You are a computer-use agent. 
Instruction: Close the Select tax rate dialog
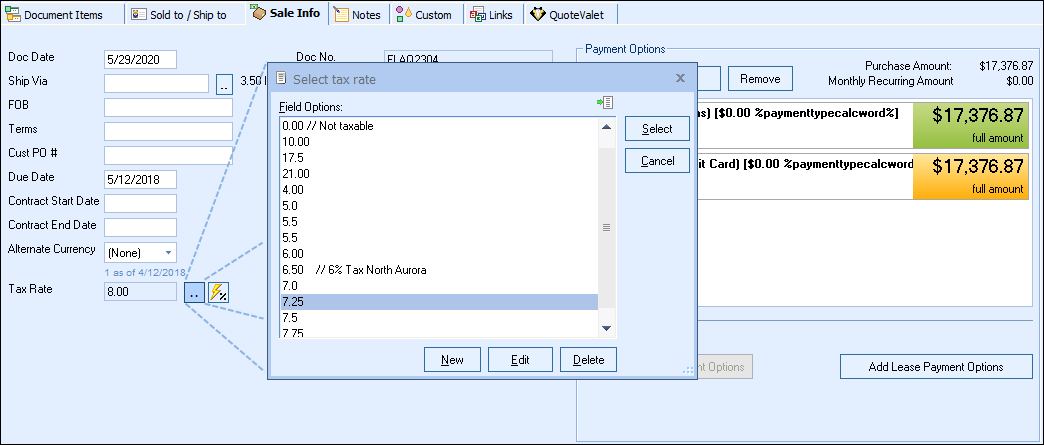tap(680, 78)
